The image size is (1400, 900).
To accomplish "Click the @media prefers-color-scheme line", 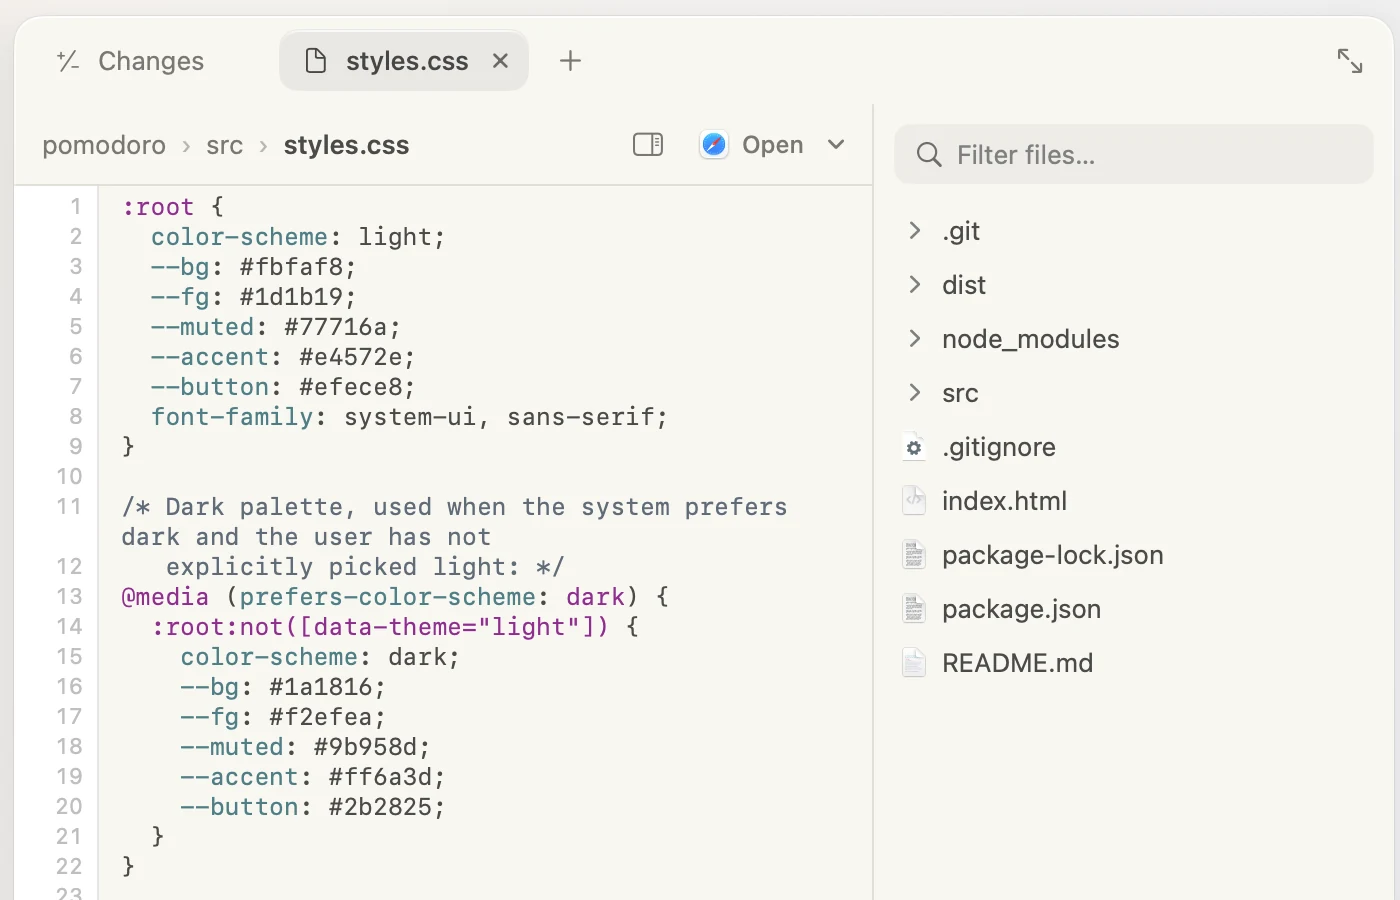I will (x=395, y=597).
